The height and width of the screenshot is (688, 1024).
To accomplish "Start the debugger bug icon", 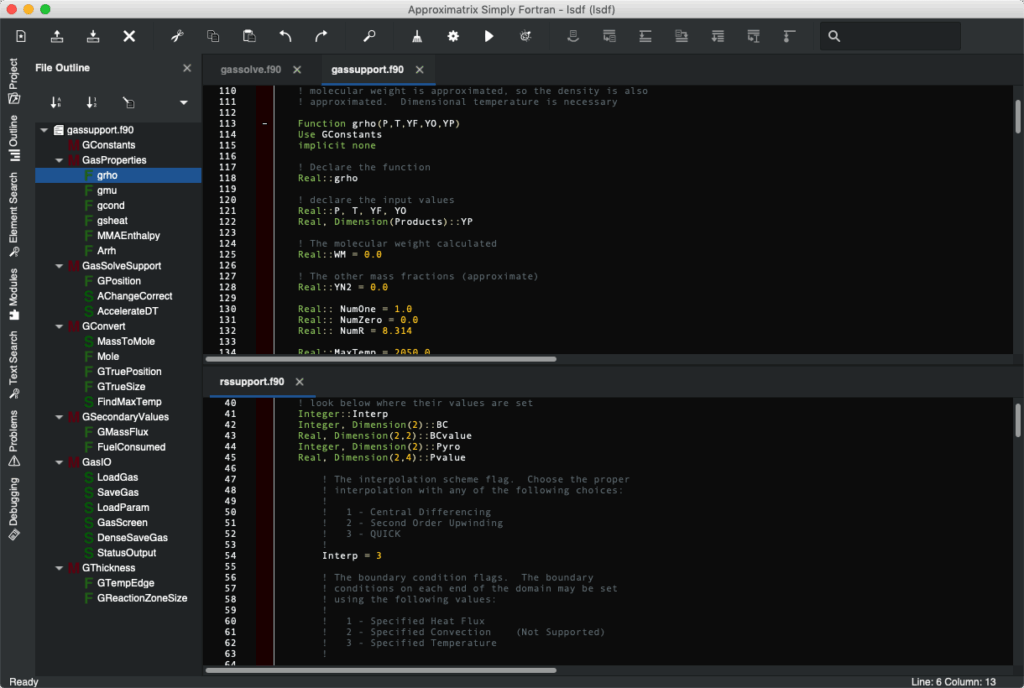I will point(525,37).
